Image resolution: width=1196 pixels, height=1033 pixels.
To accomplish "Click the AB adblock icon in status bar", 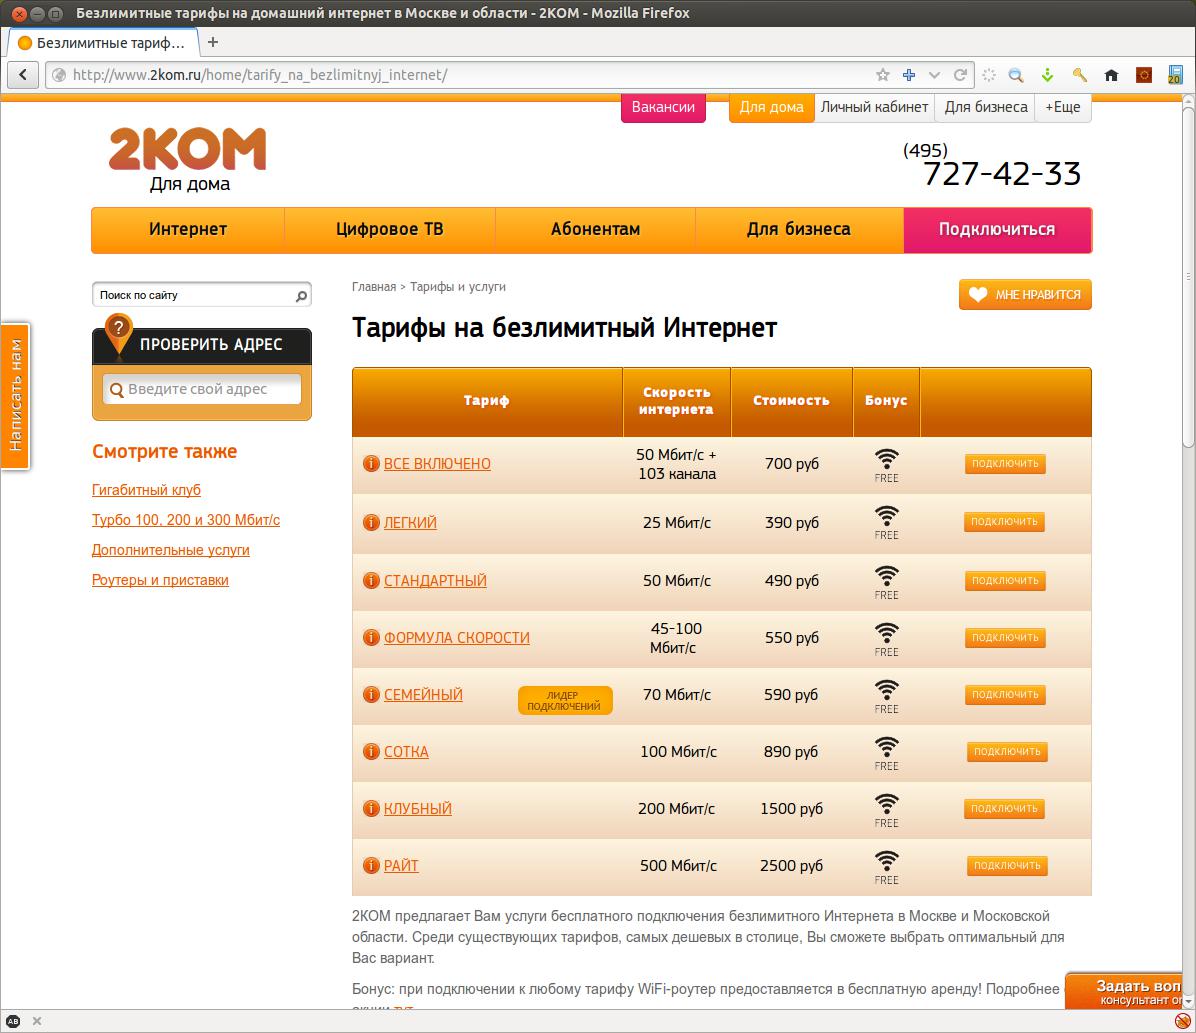I will click(x=13, y=1021).
